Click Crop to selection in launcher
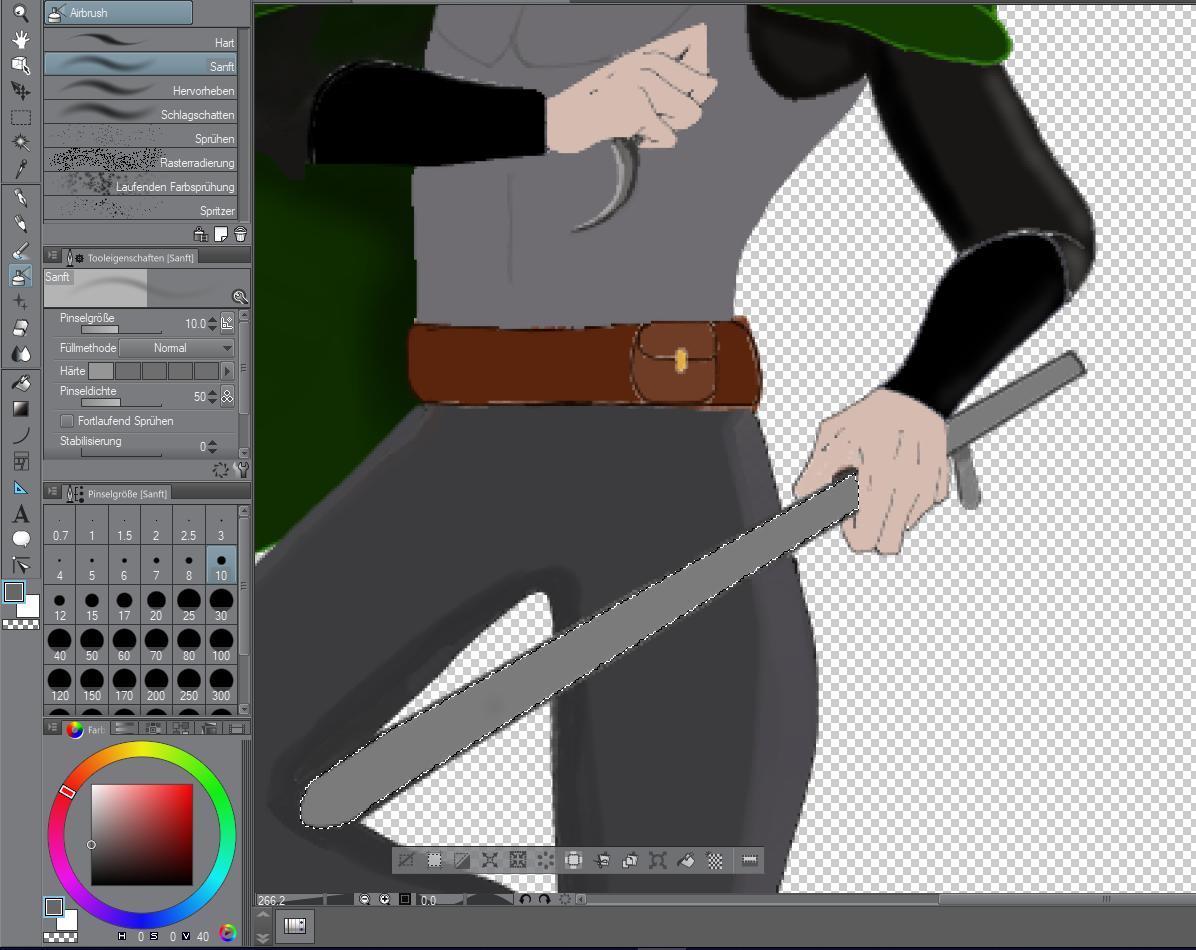Image resolution: width=1196 pixels, height=950 pixels. coord(434,861)
